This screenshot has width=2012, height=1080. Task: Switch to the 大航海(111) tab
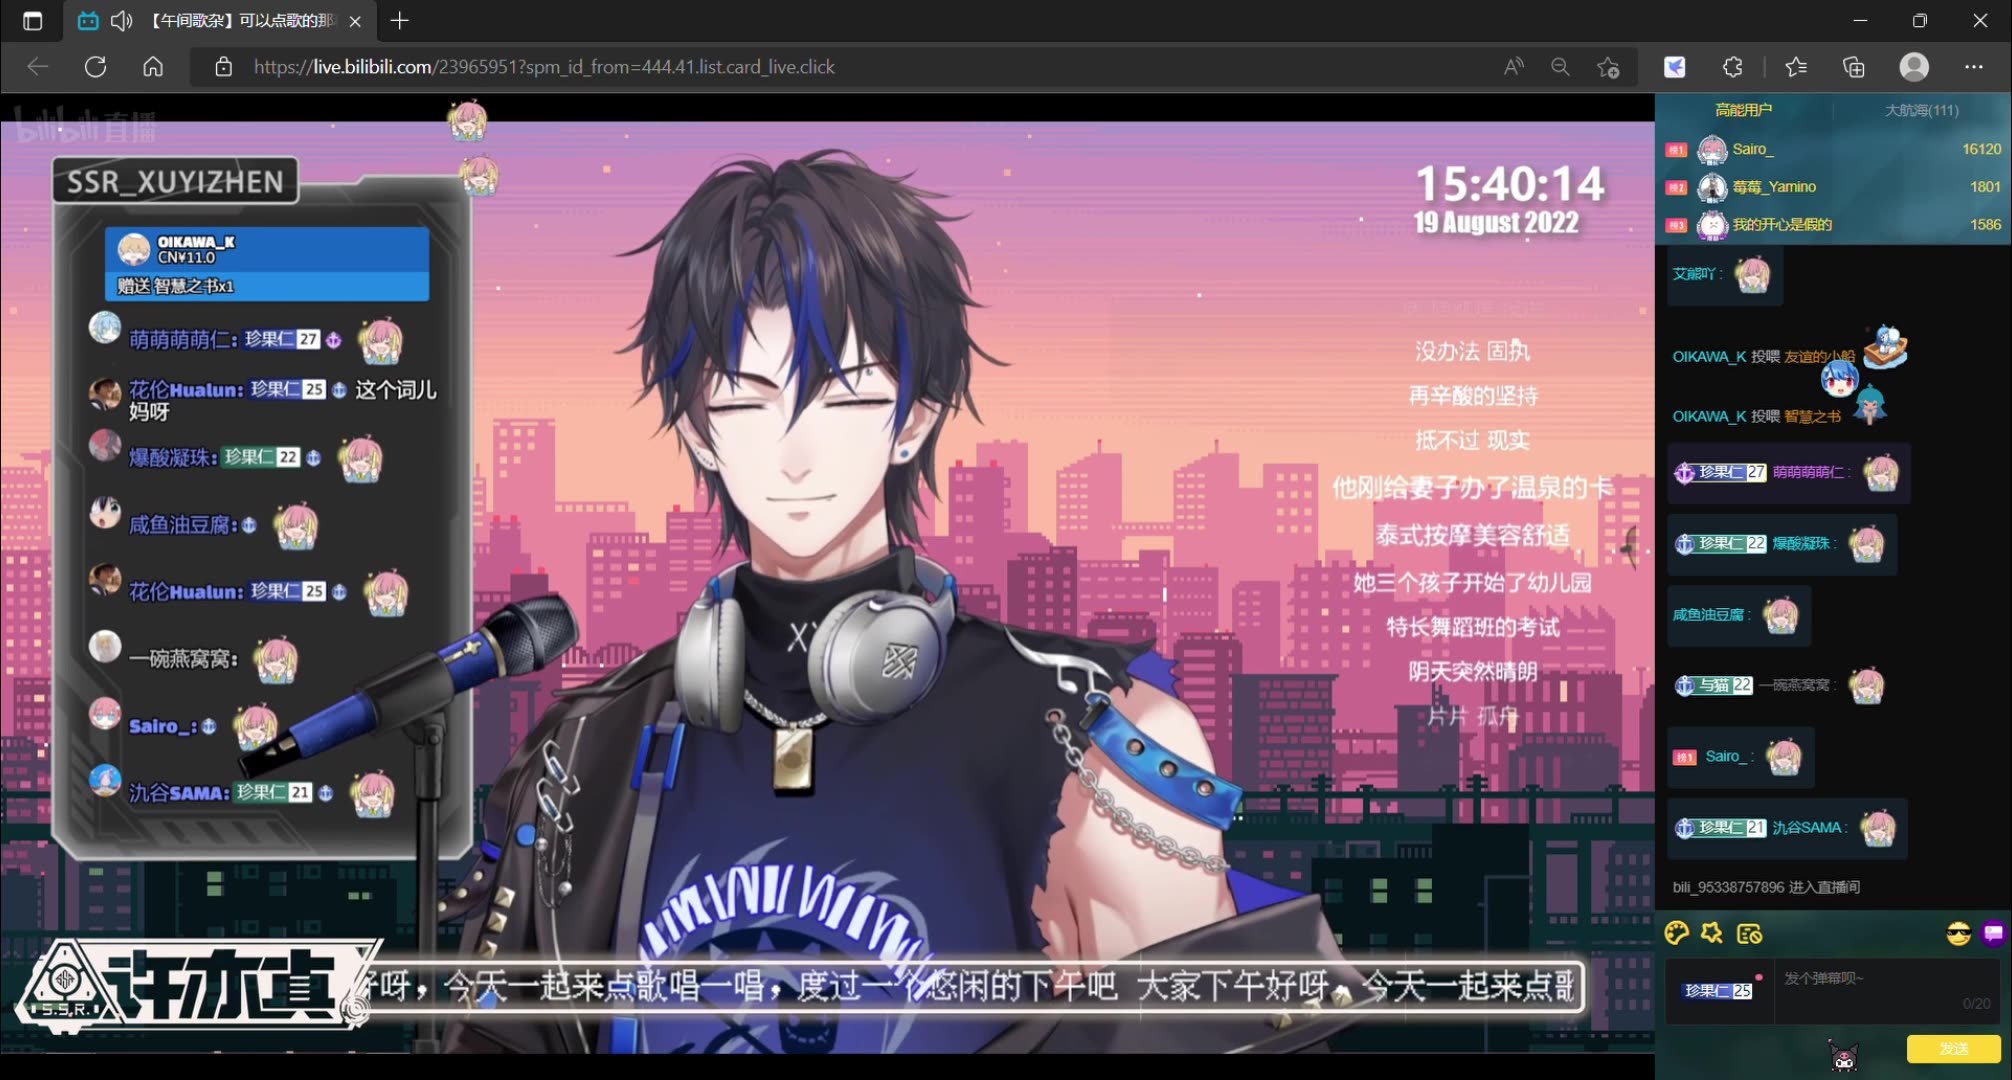tap(1921, 110)
